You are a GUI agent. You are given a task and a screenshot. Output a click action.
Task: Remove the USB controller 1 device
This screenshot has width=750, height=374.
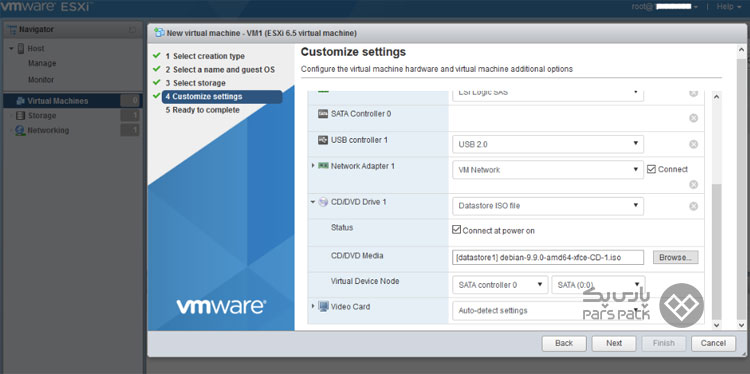point(693,144)
